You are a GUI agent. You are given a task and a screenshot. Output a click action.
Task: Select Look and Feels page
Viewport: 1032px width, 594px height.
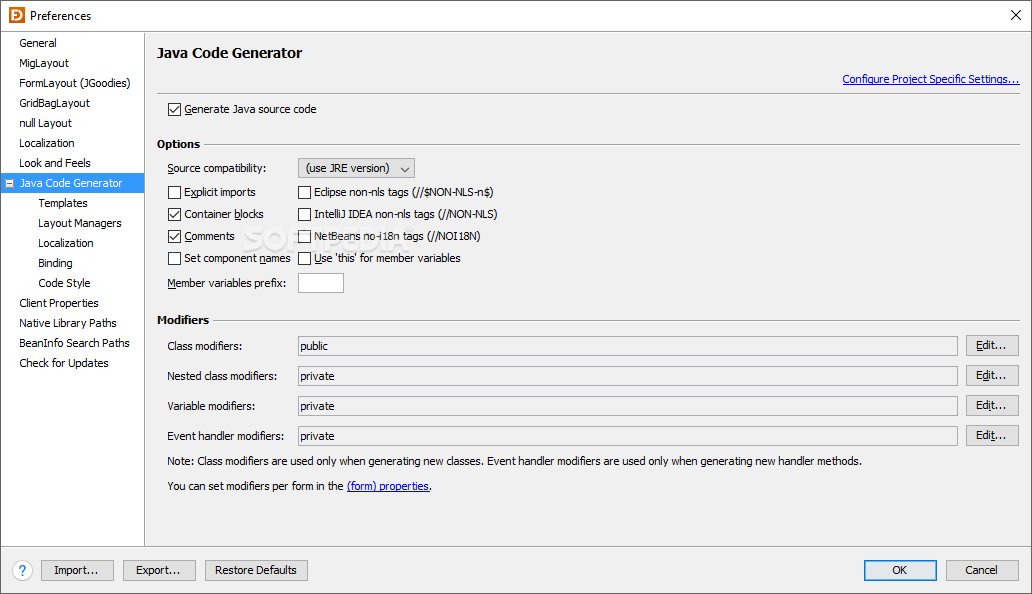pos(55,163)
